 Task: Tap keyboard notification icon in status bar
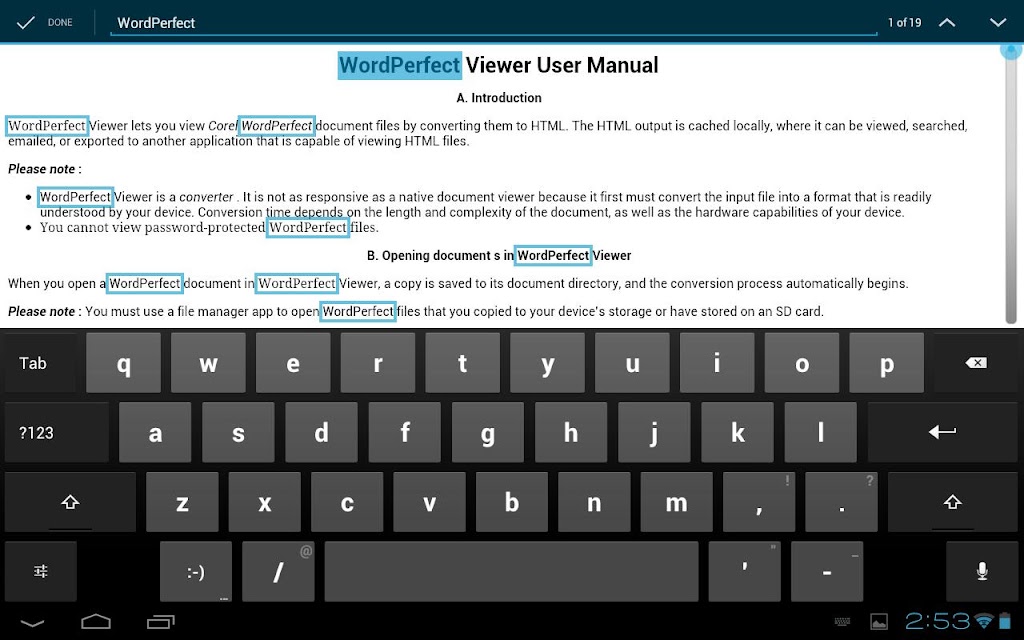[842, 622]
